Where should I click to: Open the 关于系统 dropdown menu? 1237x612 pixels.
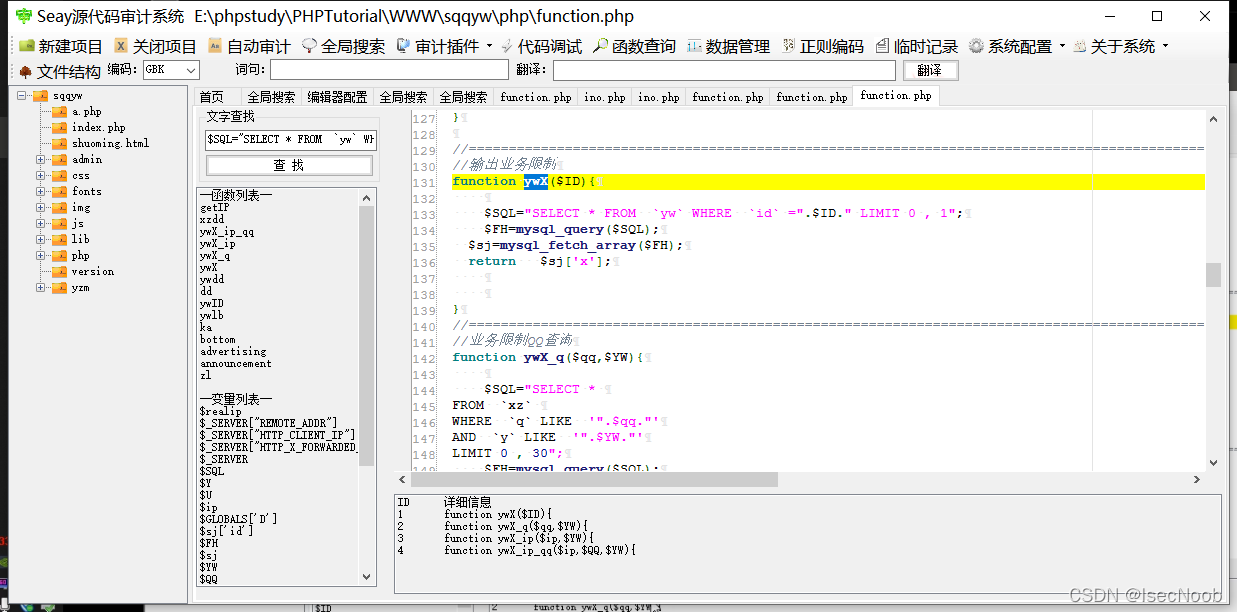(1119, 46)
